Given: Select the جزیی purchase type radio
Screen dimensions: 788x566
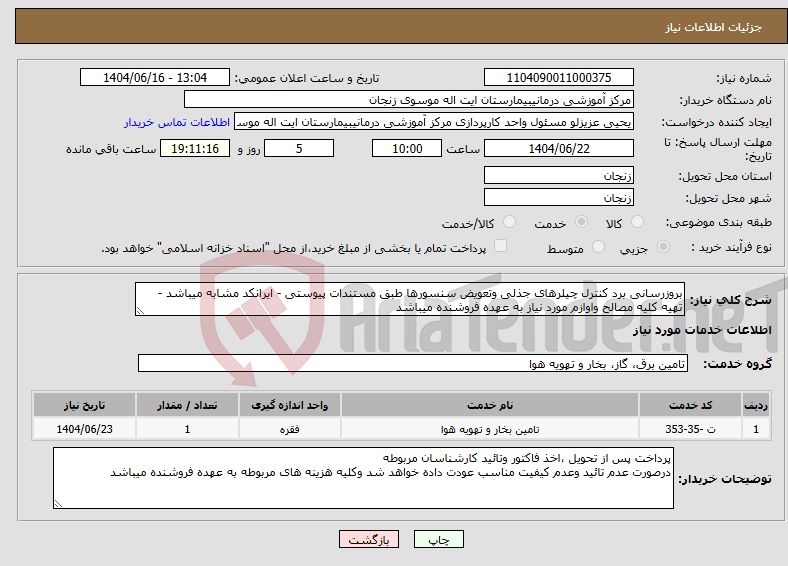Looking at the screenshot, I should click(663, 246).
